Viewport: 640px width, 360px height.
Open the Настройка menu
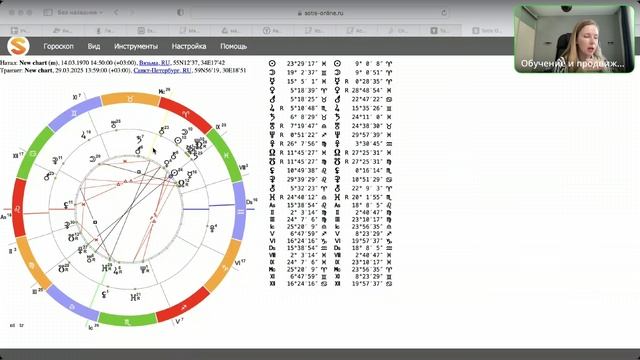point(189,47)
